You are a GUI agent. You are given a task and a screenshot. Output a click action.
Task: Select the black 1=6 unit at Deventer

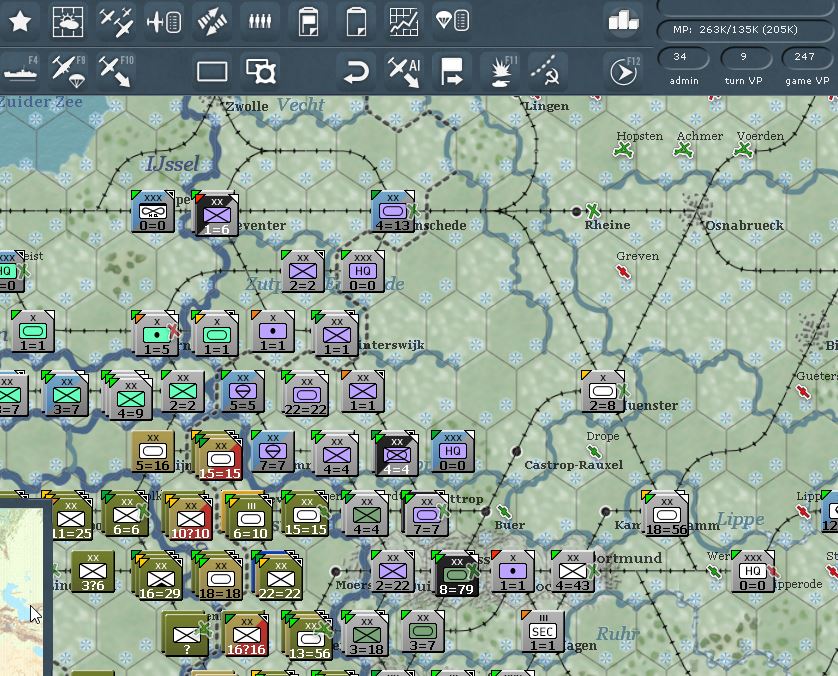216,214
